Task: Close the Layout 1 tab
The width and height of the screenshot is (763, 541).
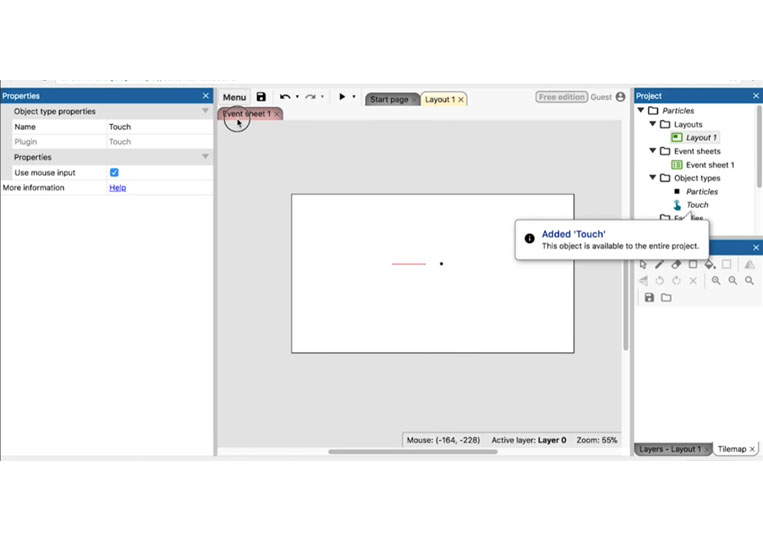Action: 461,100
